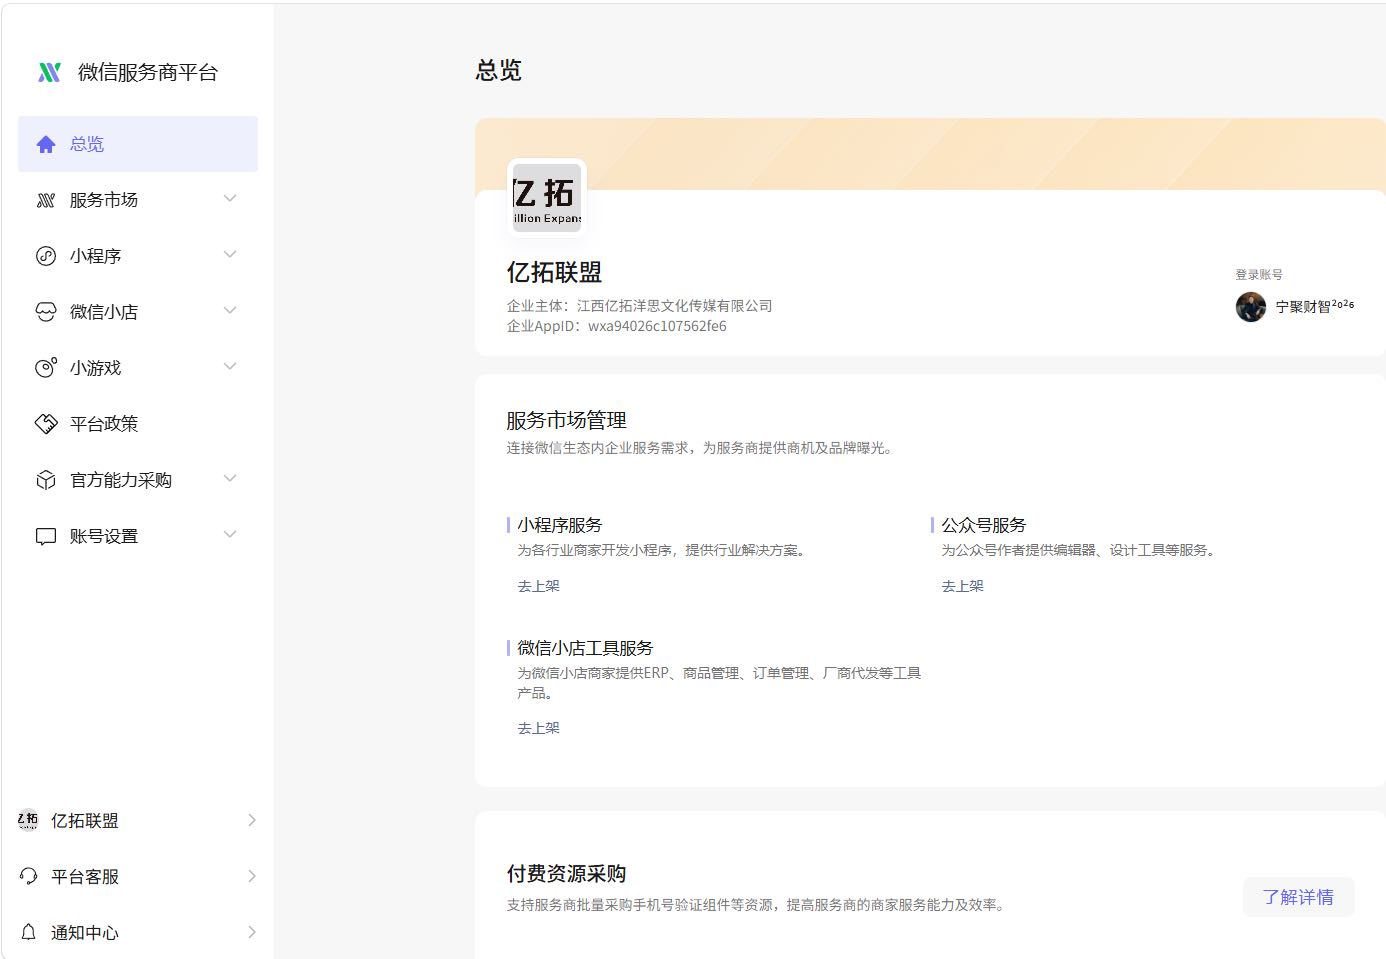Click the 微信小店 shop icon

[46, 312]
